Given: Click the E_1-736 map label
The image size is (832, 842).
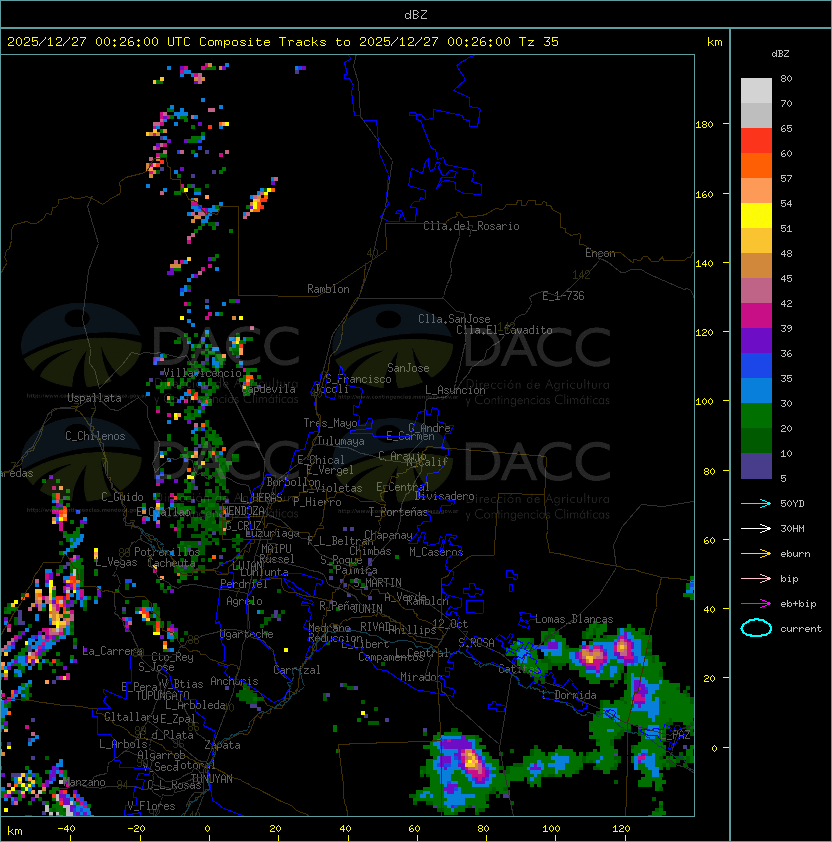Looking at the screenshot, I should [563, 296].
